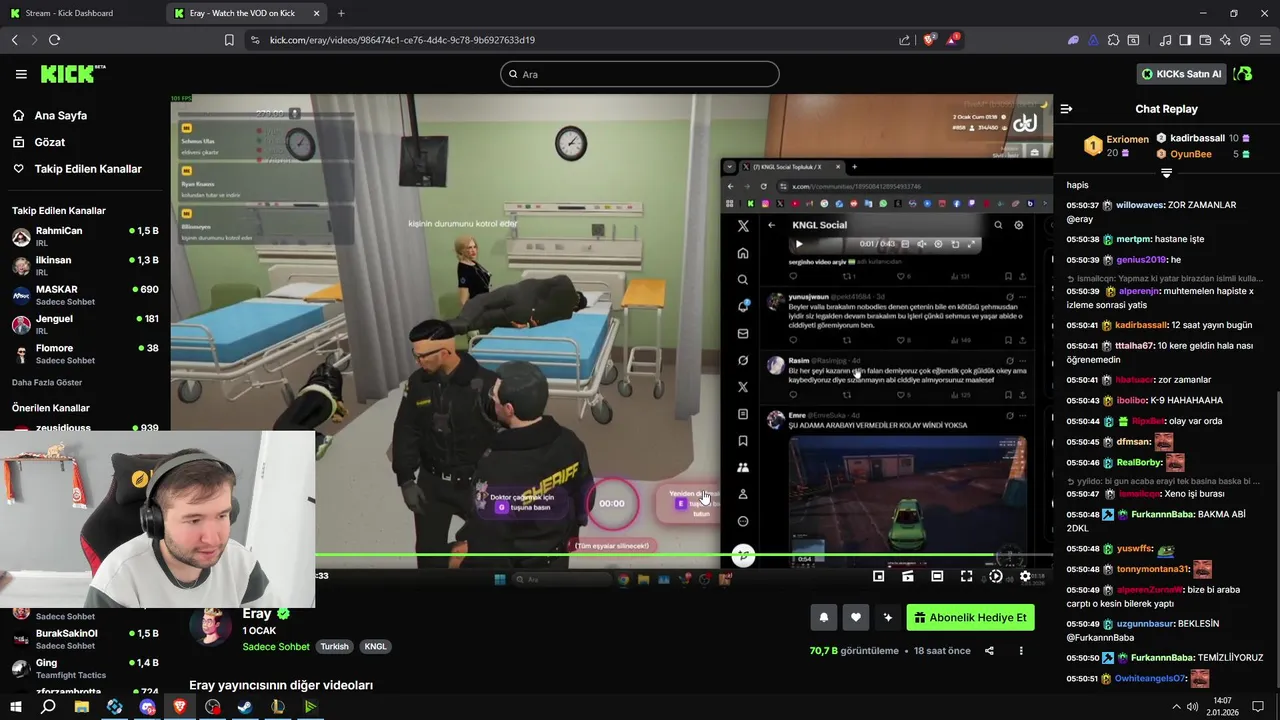The image size is (1280, 720).
Task: Open Brave VPN shield icon
Action: pos(1245,40)
